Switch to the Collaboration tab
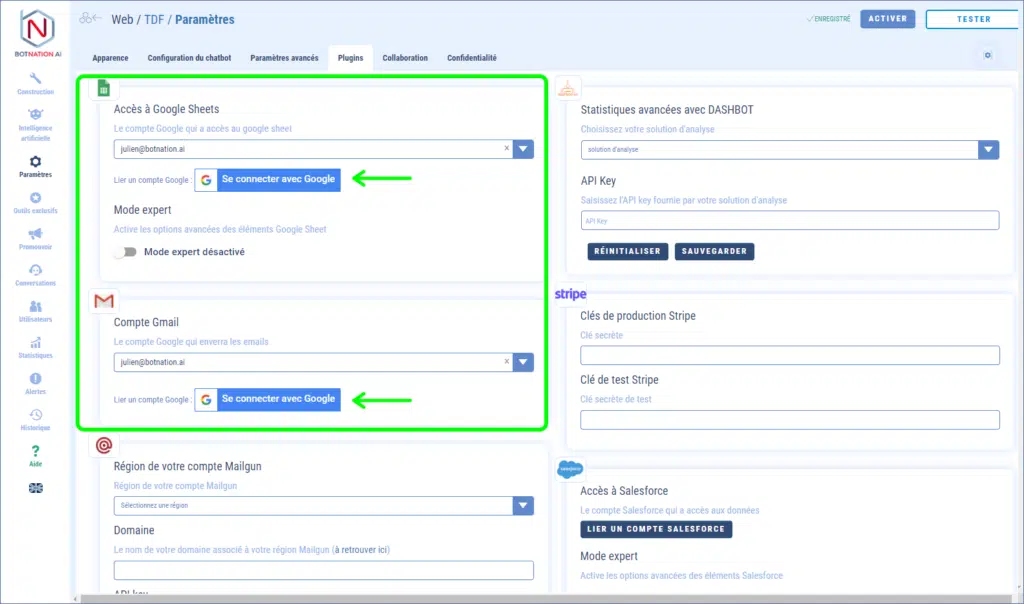Screen dimensions: 1024x604 pos(405,58)
